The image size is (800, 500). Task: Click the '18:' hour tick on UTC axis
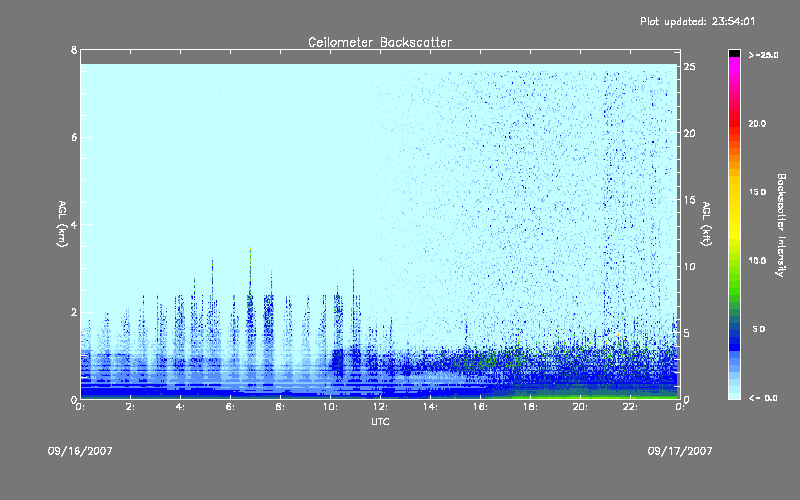[530, 407]
